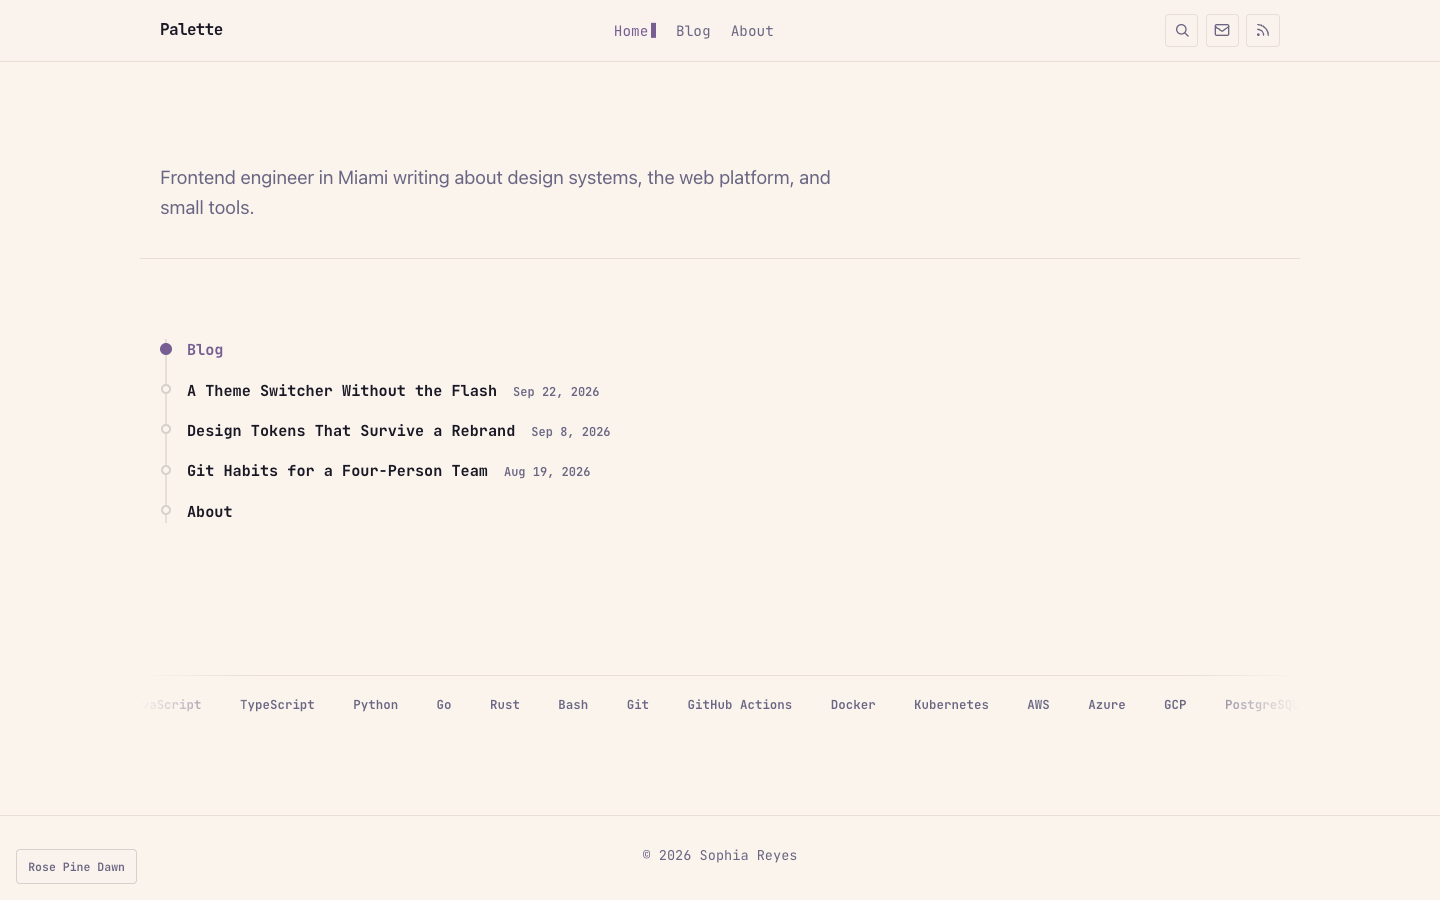Click the Palette site title

coord(191,30)
